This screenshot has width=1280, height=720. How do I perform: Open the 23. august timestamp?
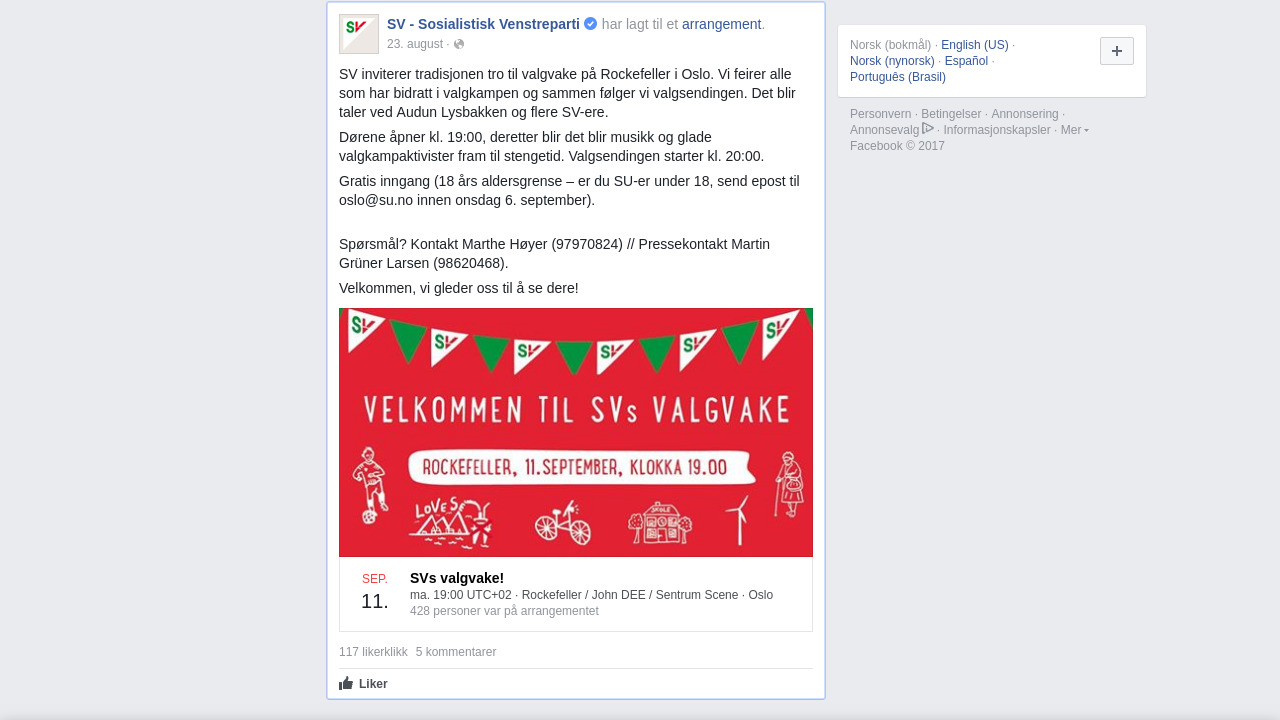click(x=415, y=44)
